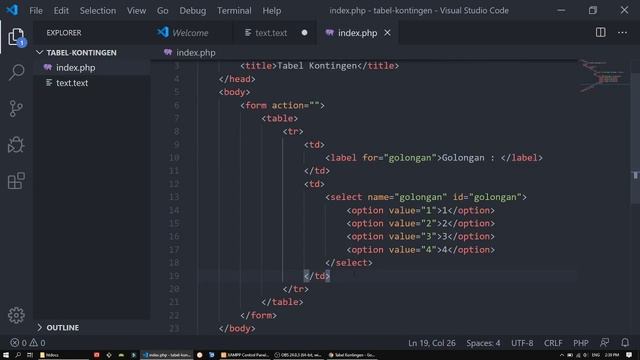Viewport: 640px width, 360px height.
Task: Switch to Tabel Kontingen Chrome taskbar window
Action: [x=352, y=355]
